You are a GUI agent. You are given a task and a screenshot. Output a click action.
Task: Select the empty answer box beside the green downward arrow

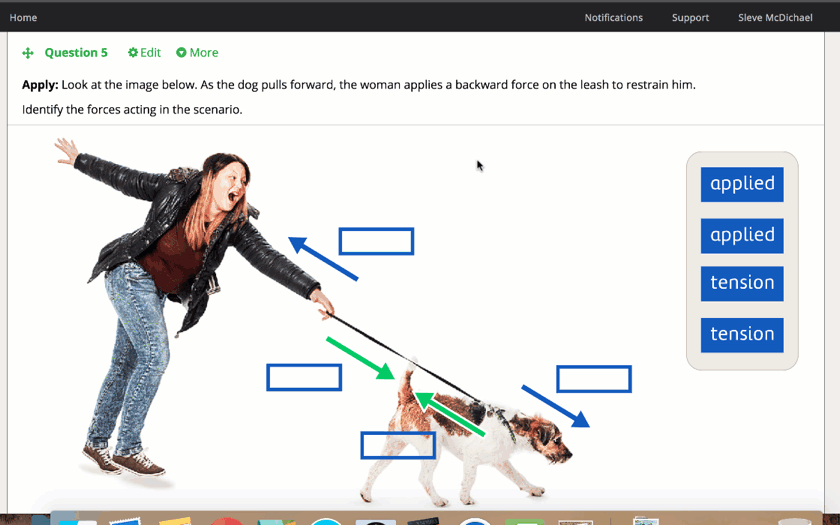click(304, 377)
